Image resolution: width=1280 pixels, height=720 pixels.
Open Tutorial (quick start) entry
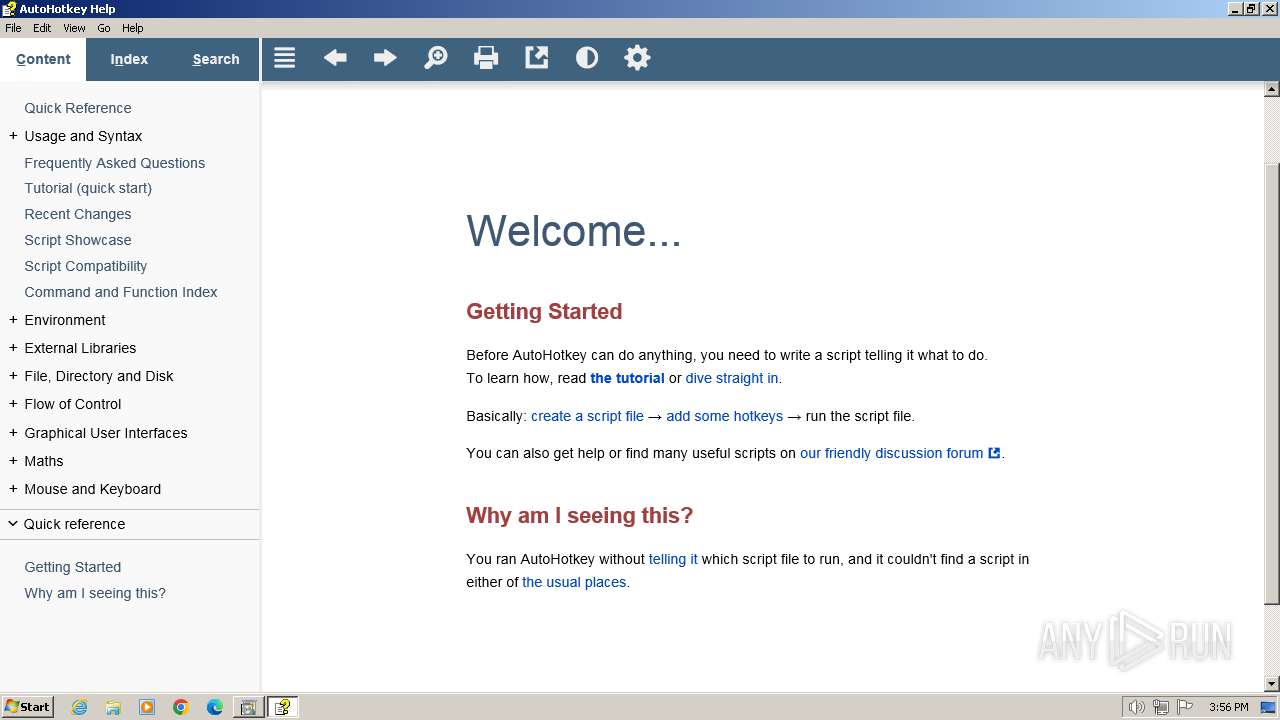(88, 188)
